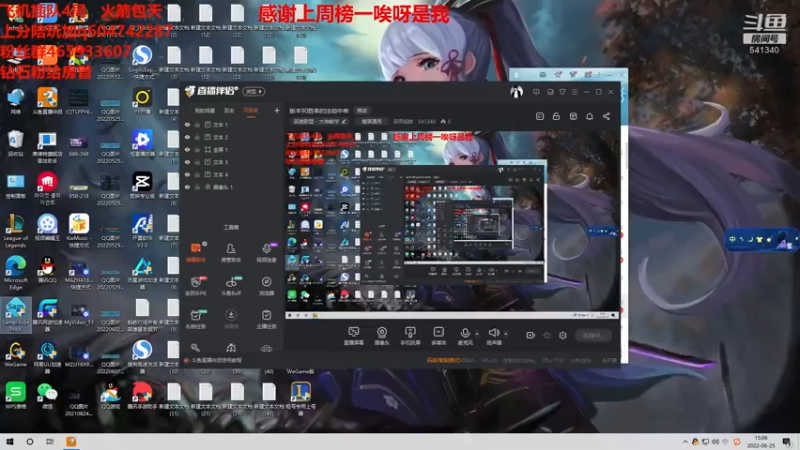Open the 礼物任务 tool
The image size is (800, 450).
[195, 319]
